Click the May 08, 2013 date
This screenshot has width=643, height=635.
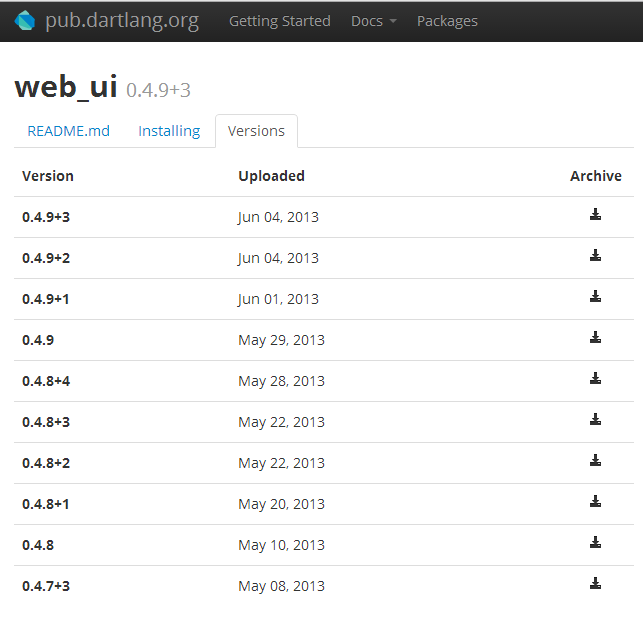[281, 586]
